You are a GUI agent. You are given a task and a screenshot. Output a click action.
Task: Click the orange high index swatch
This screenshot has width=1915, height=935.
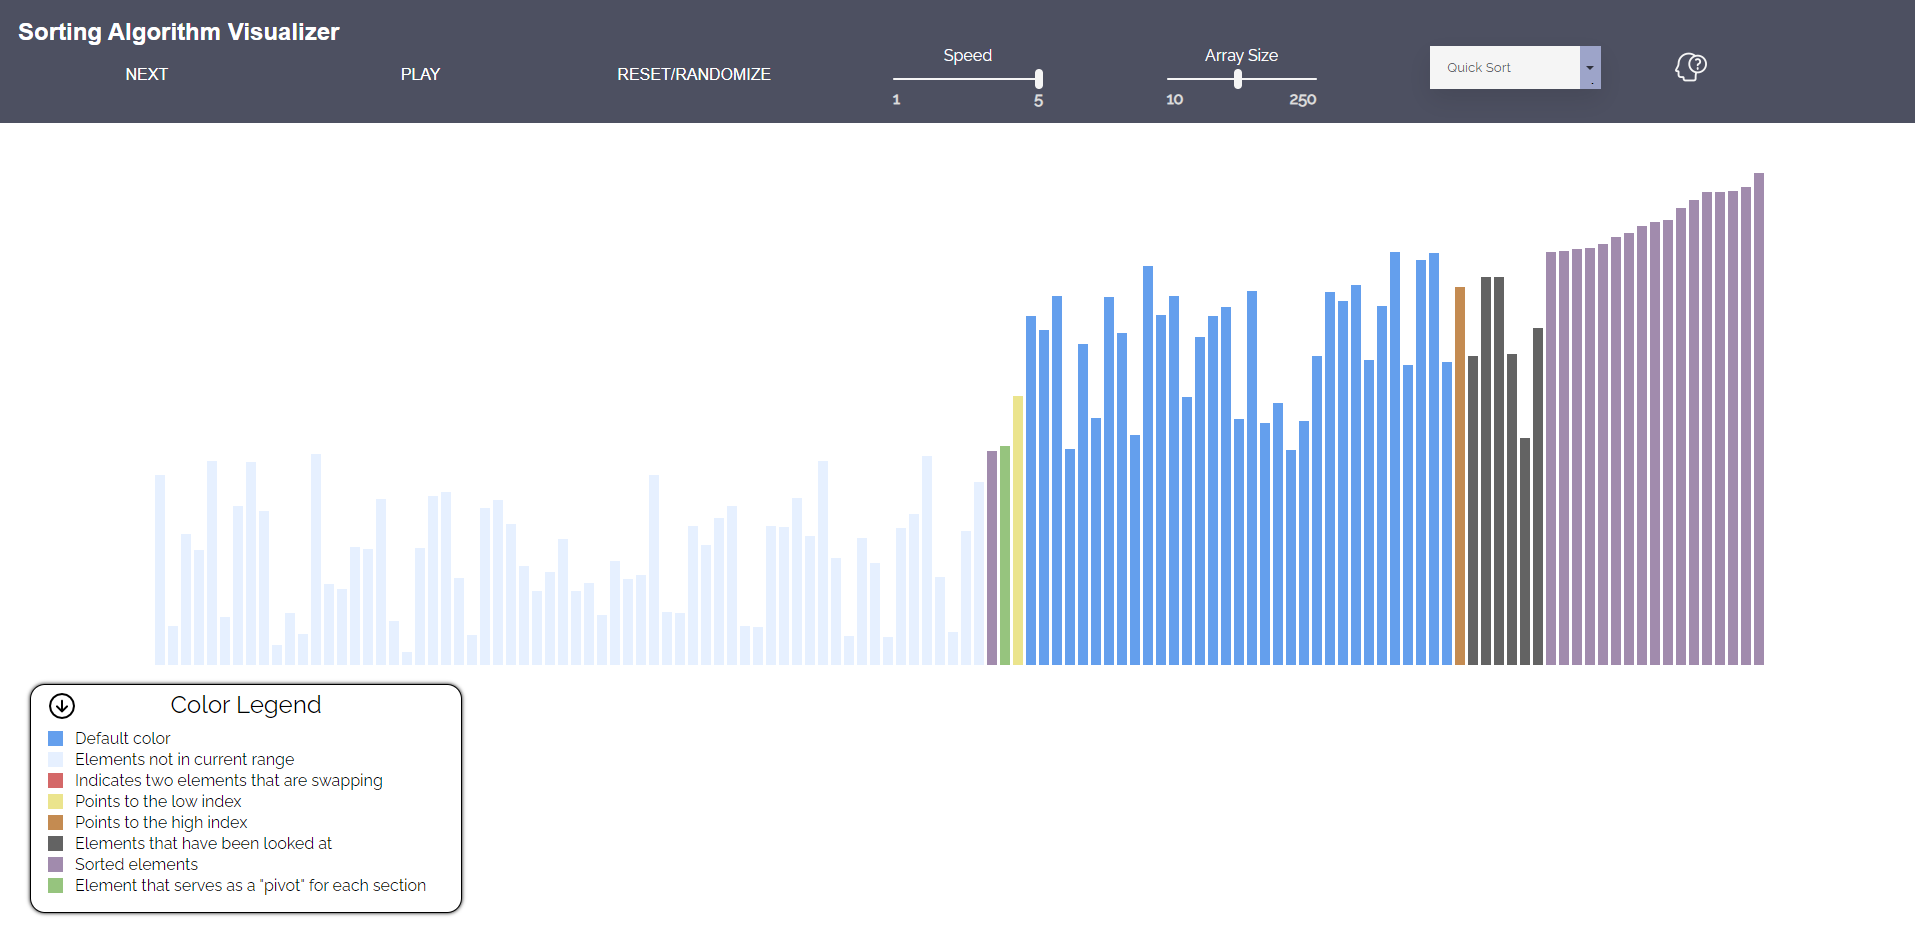[55, 822]
